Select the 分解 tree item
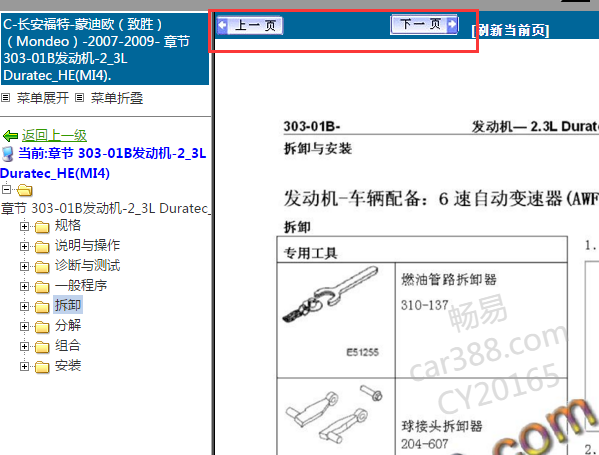This screenshot has width=599, height=455. [x=68, y=325]
